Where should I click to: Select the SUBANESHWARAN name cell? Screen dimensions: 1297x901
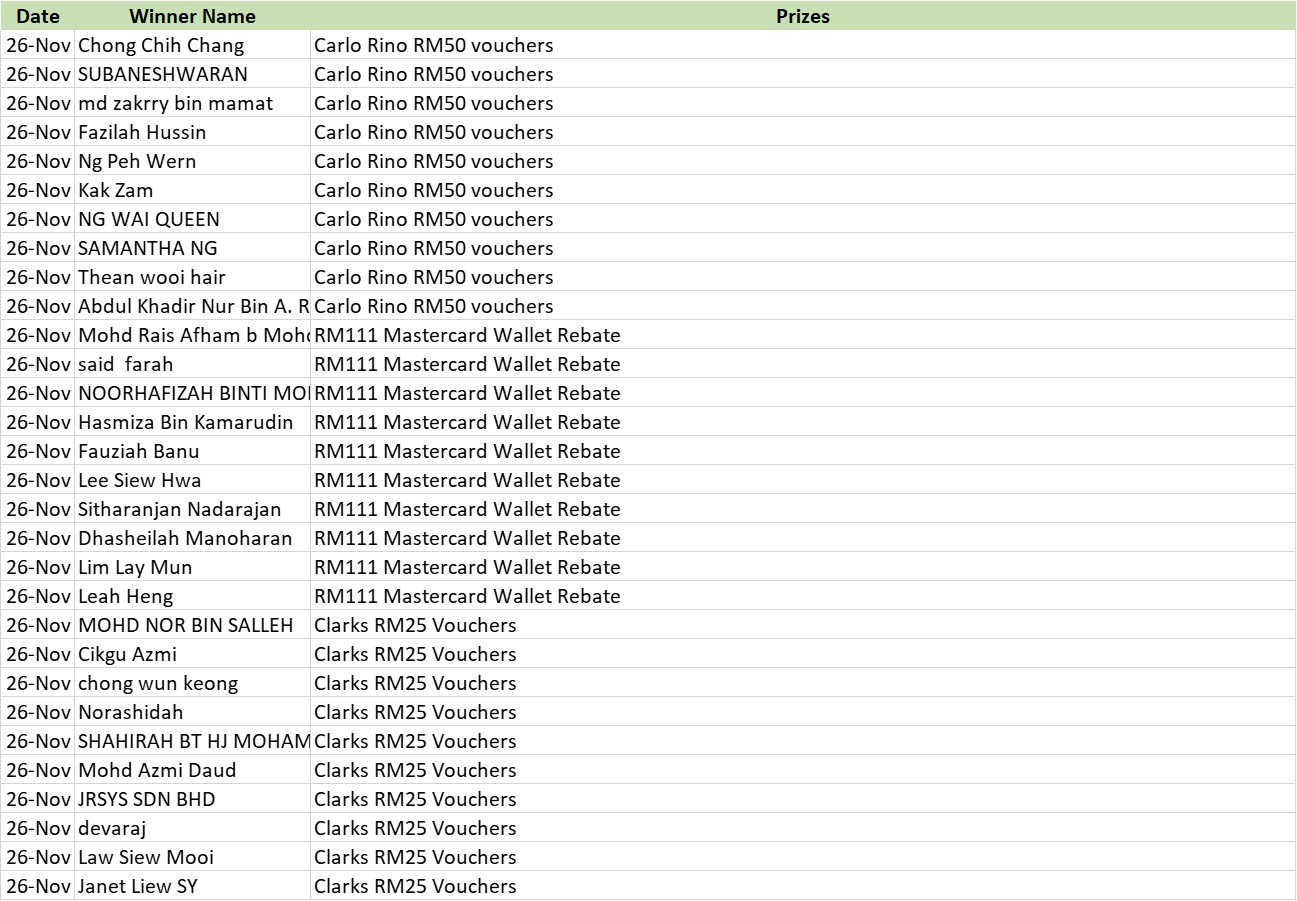click(x=163, y=75)
